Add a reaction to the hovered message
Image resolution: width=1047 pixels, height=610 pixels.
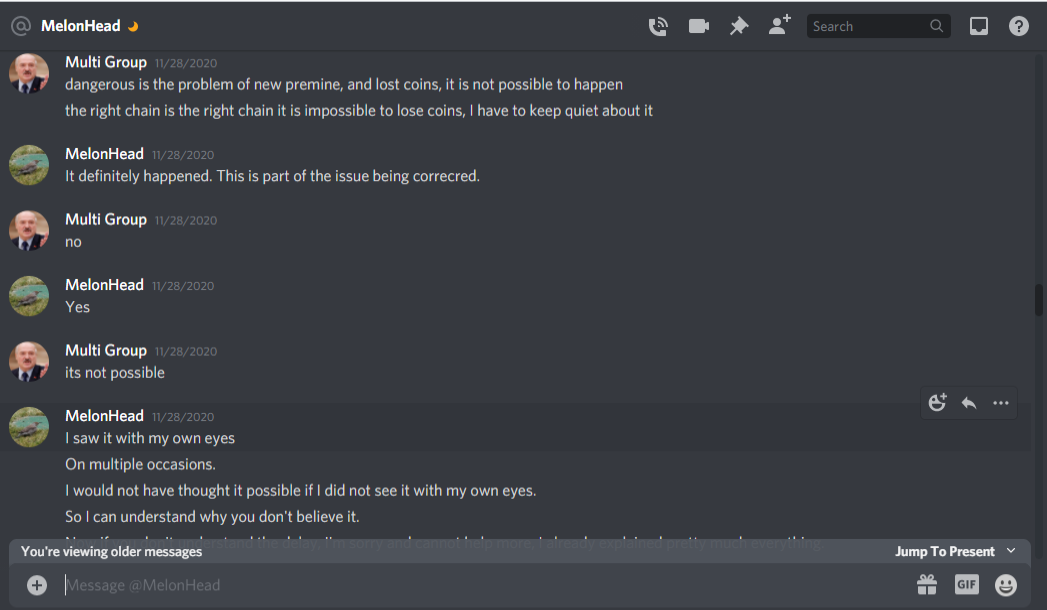point(937,402)
